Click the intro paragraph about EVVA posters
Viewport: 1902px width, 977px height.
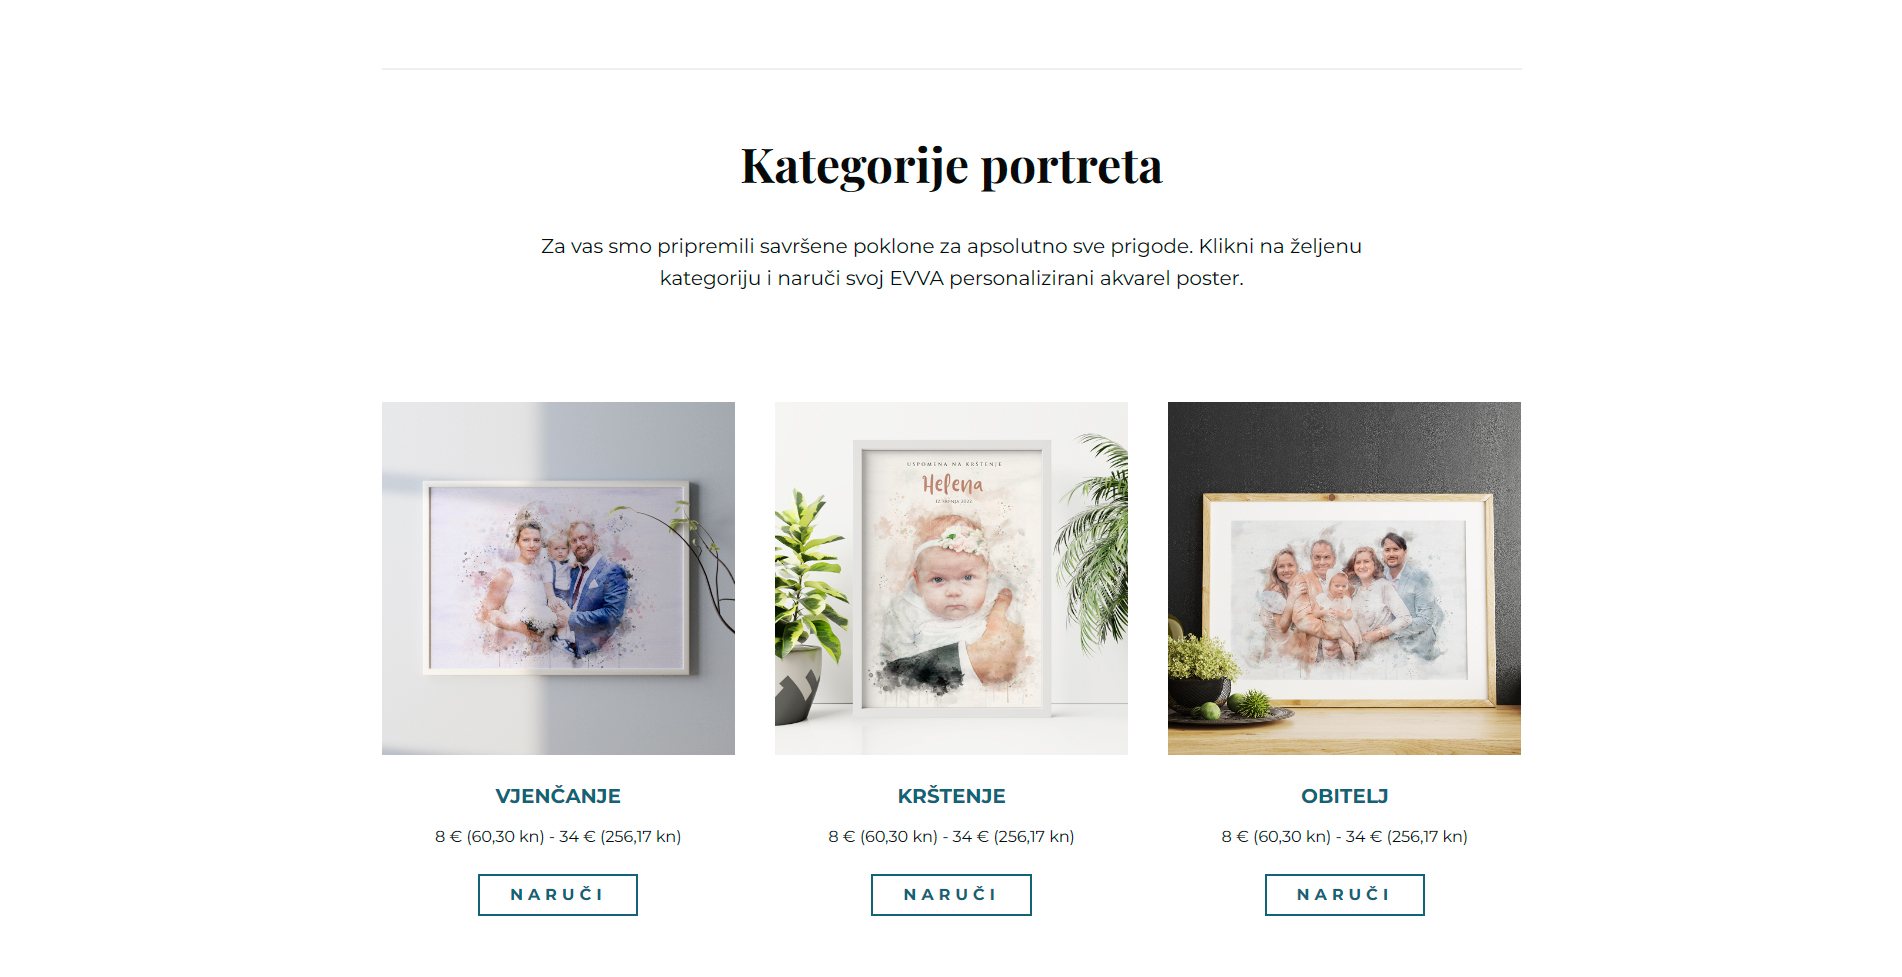tap(951, 262)
